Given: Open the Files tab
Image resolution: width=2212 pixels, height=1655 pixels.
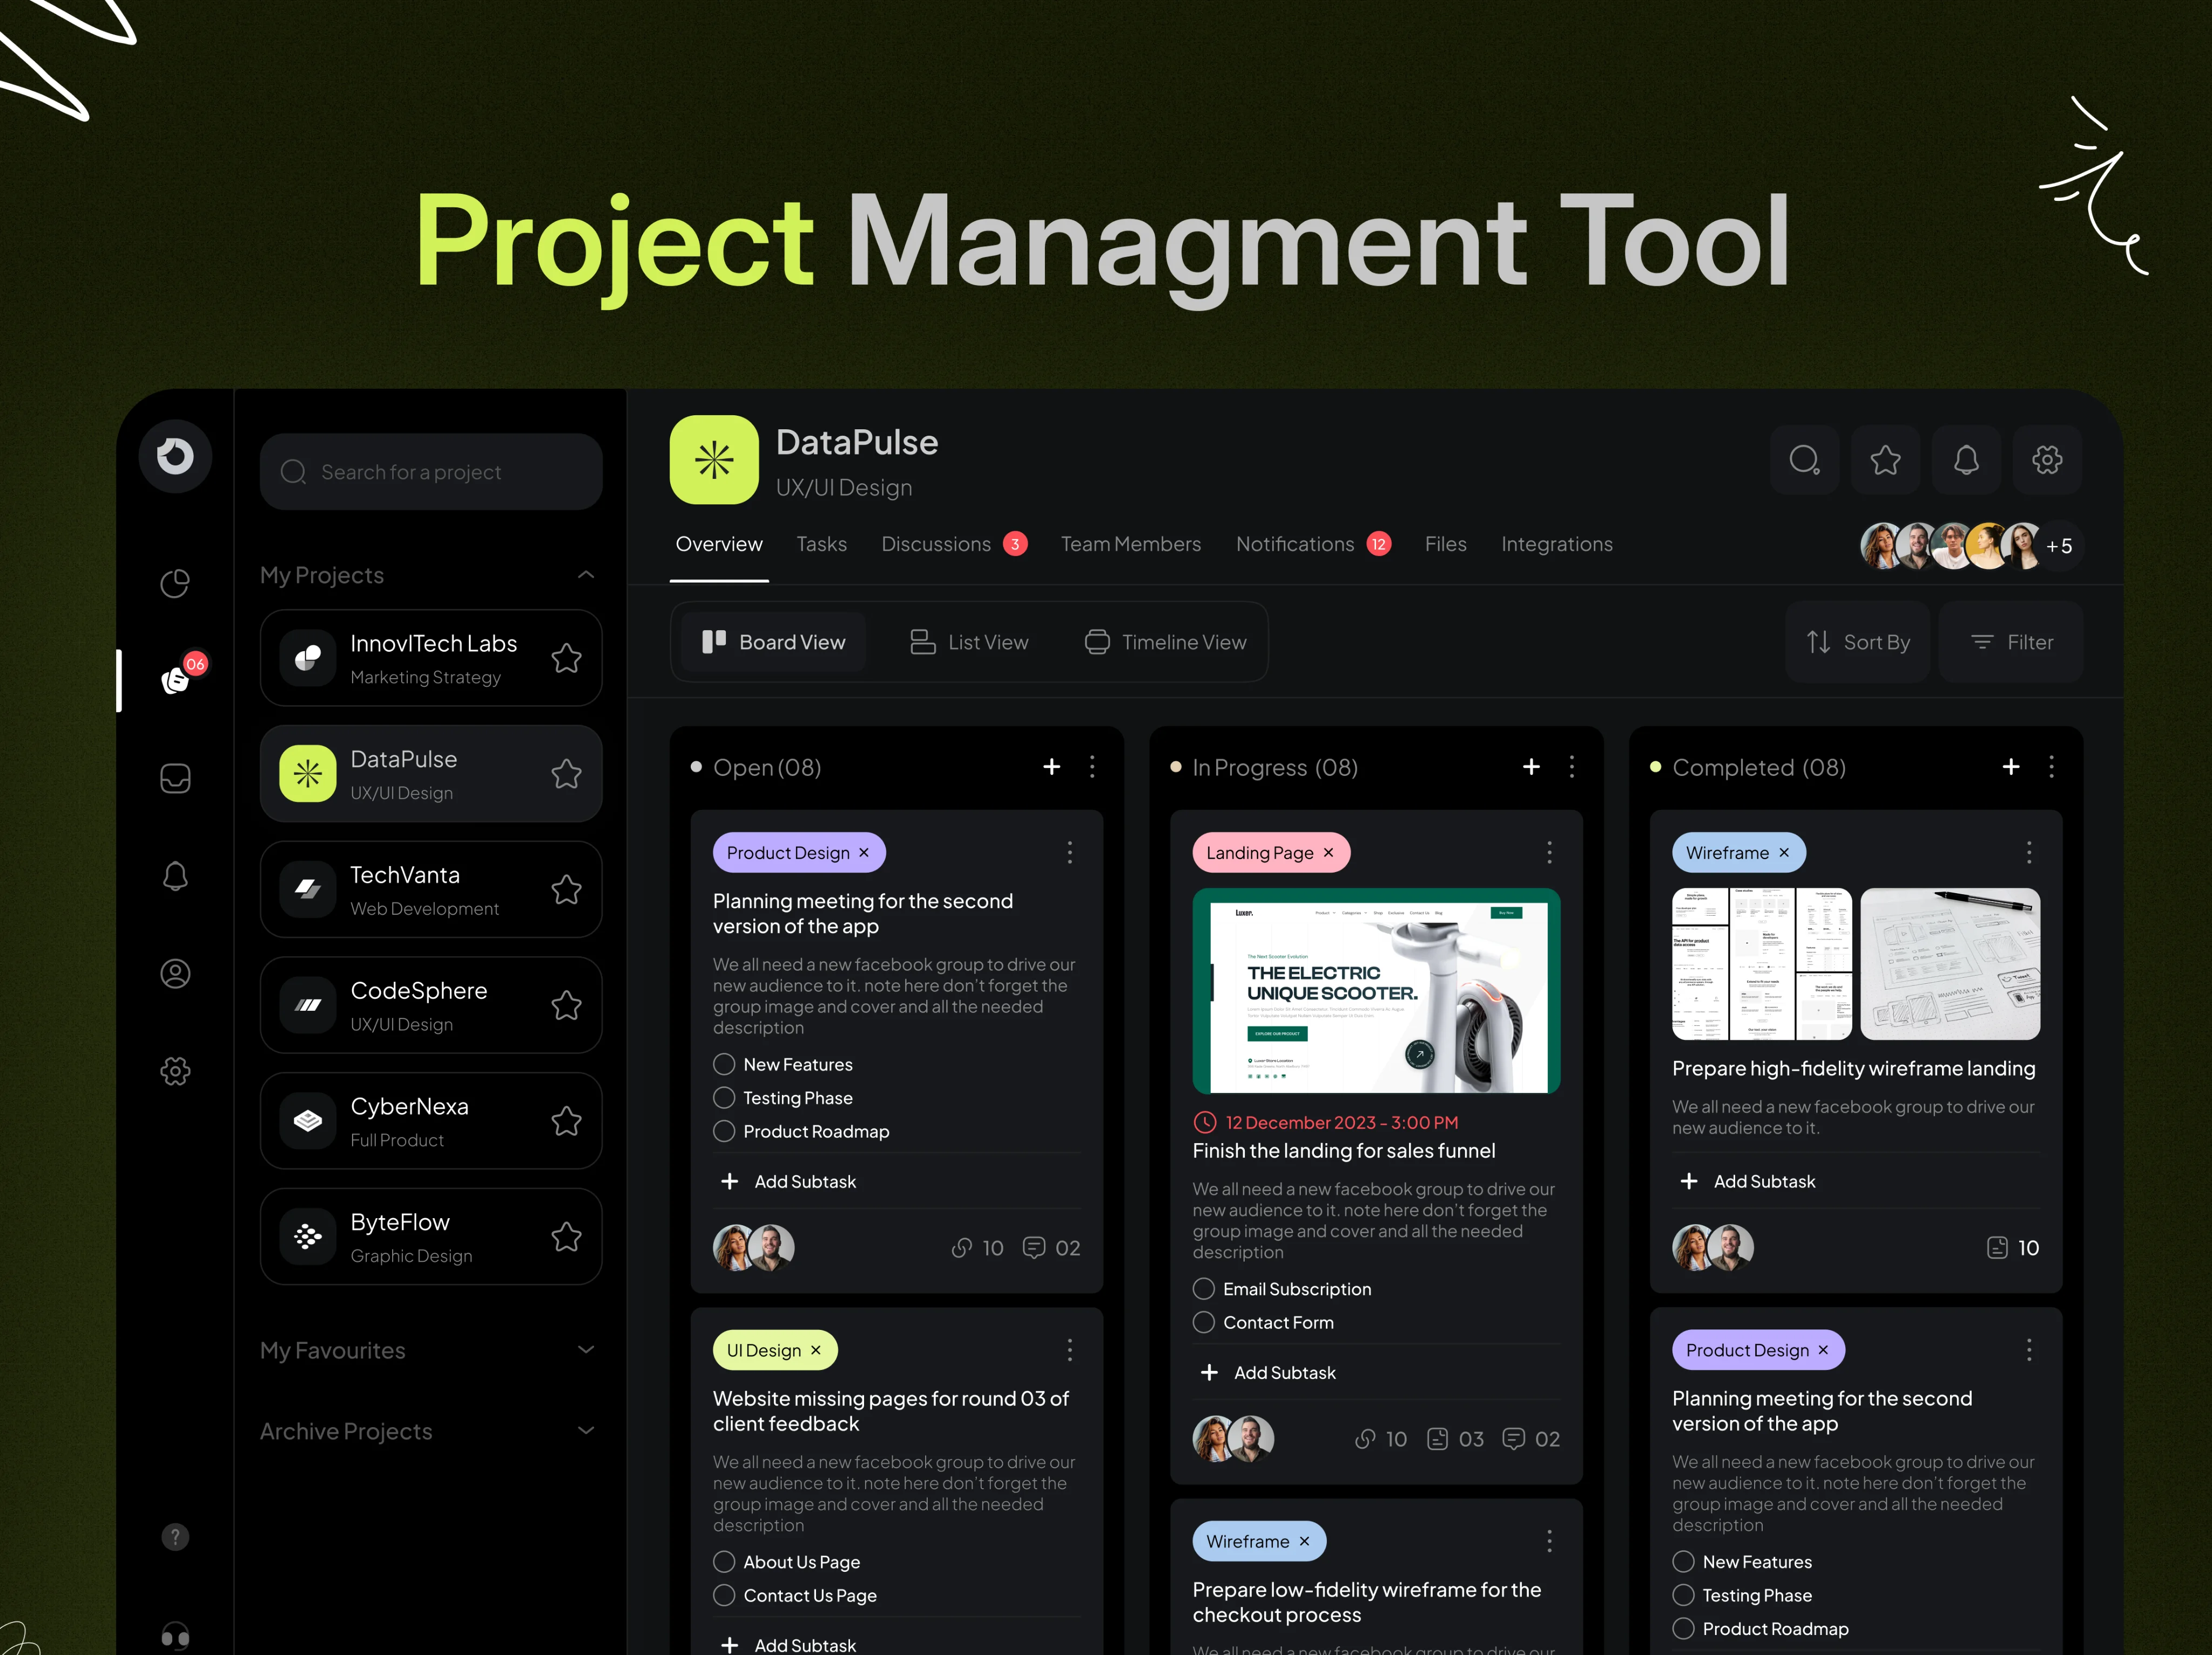Looking at the screenshot, I should [x=1445, y=544].
